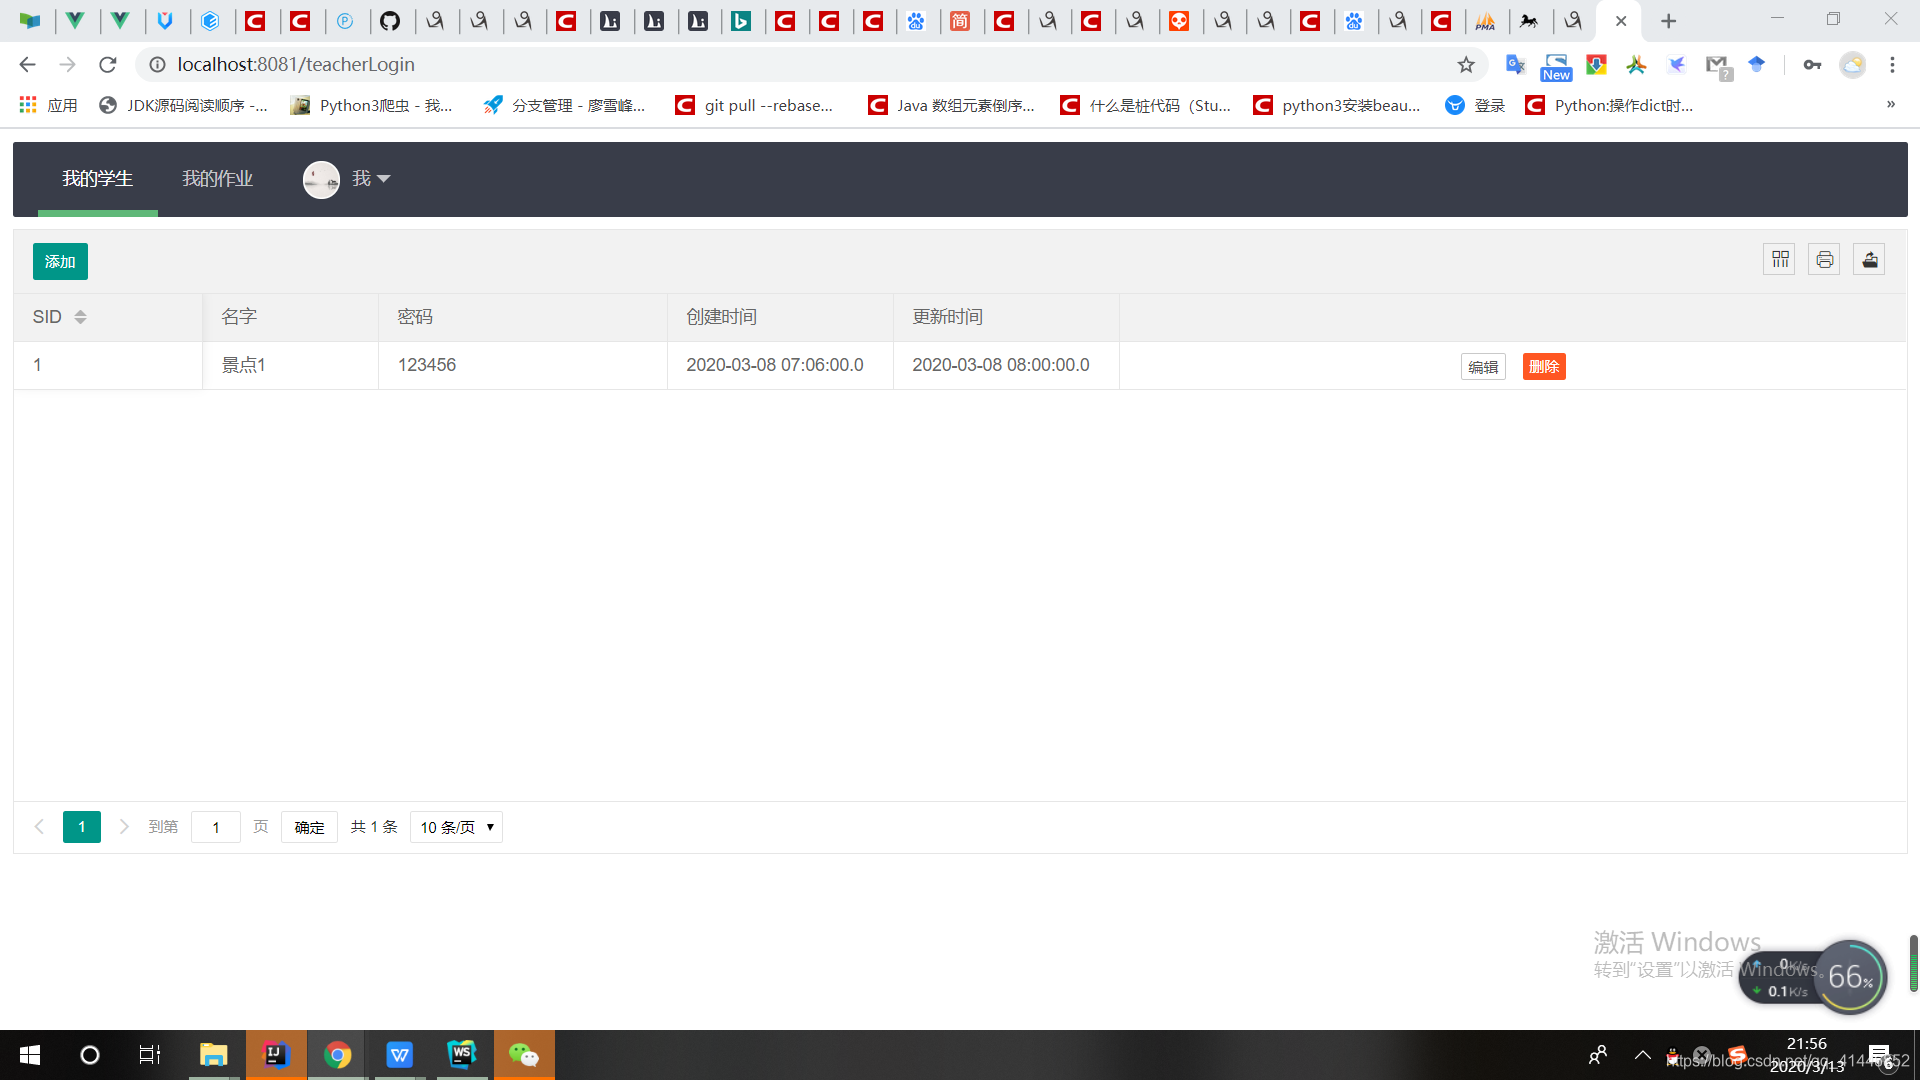Delete student row with 删除 button

1543,367
